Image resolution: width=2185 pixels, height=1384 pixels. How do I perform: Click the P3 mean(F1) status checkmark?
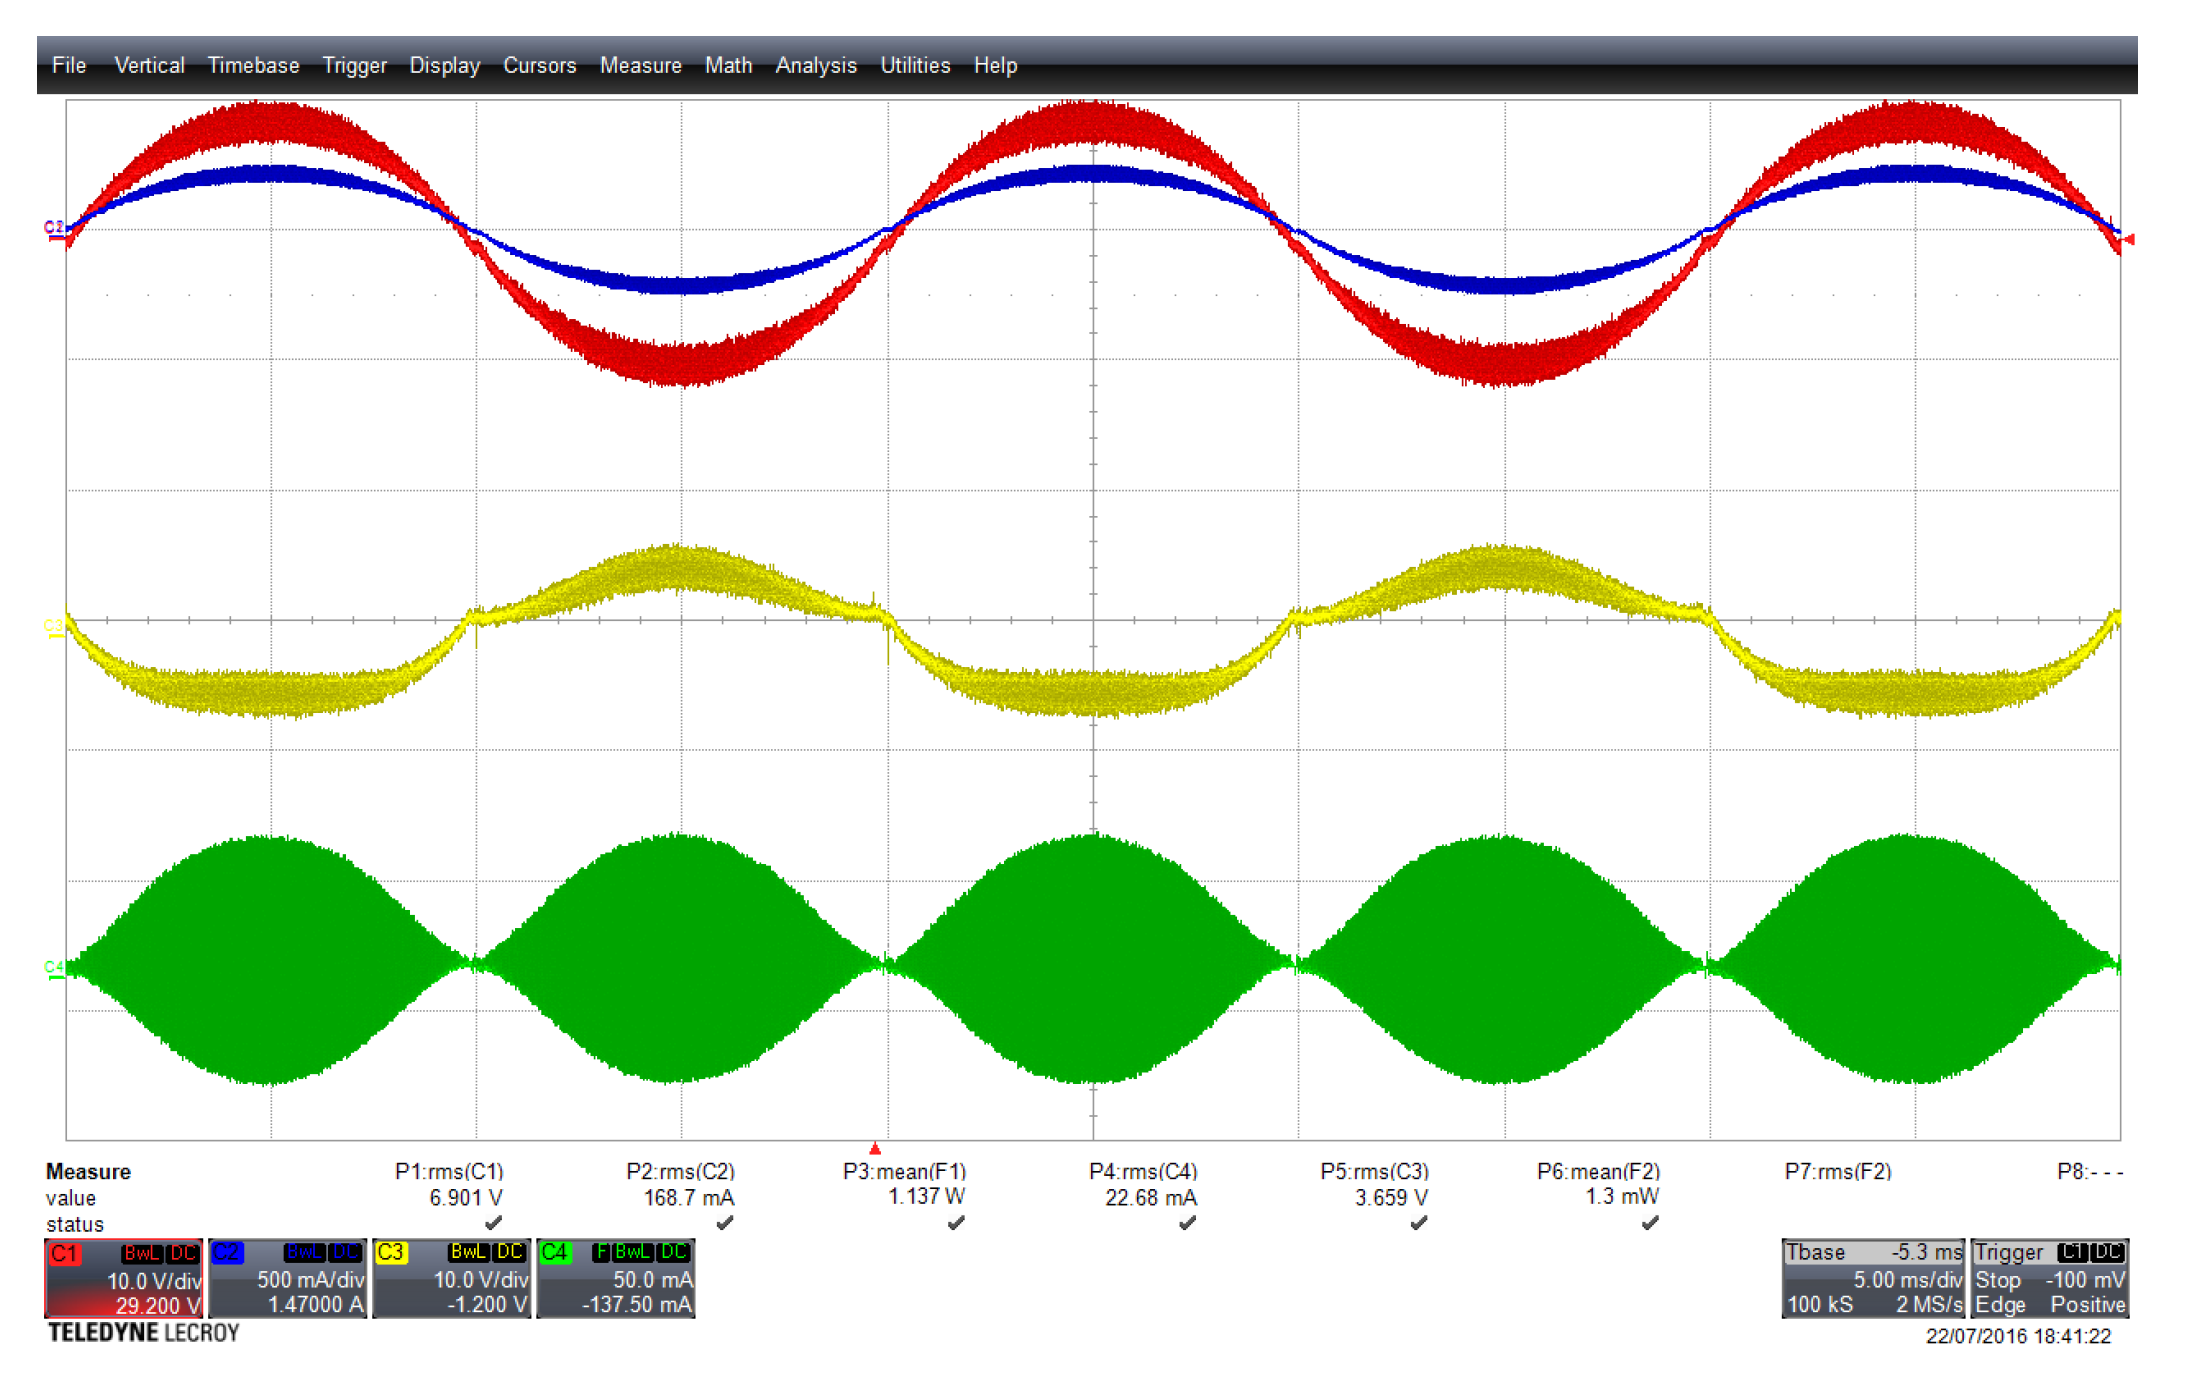tap(956, 1223)
